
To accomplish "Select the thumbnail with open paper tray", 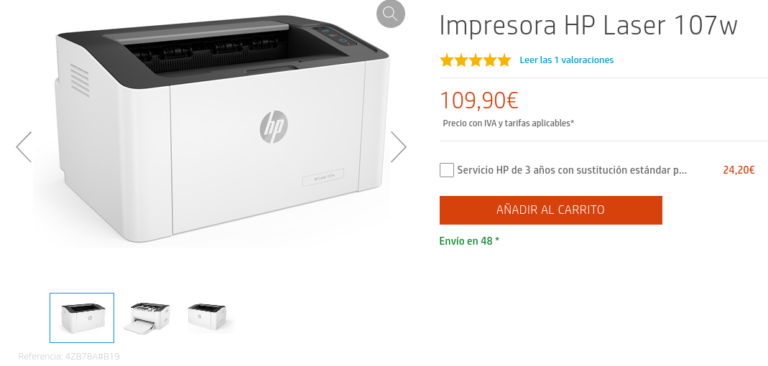I will point(146,317).
